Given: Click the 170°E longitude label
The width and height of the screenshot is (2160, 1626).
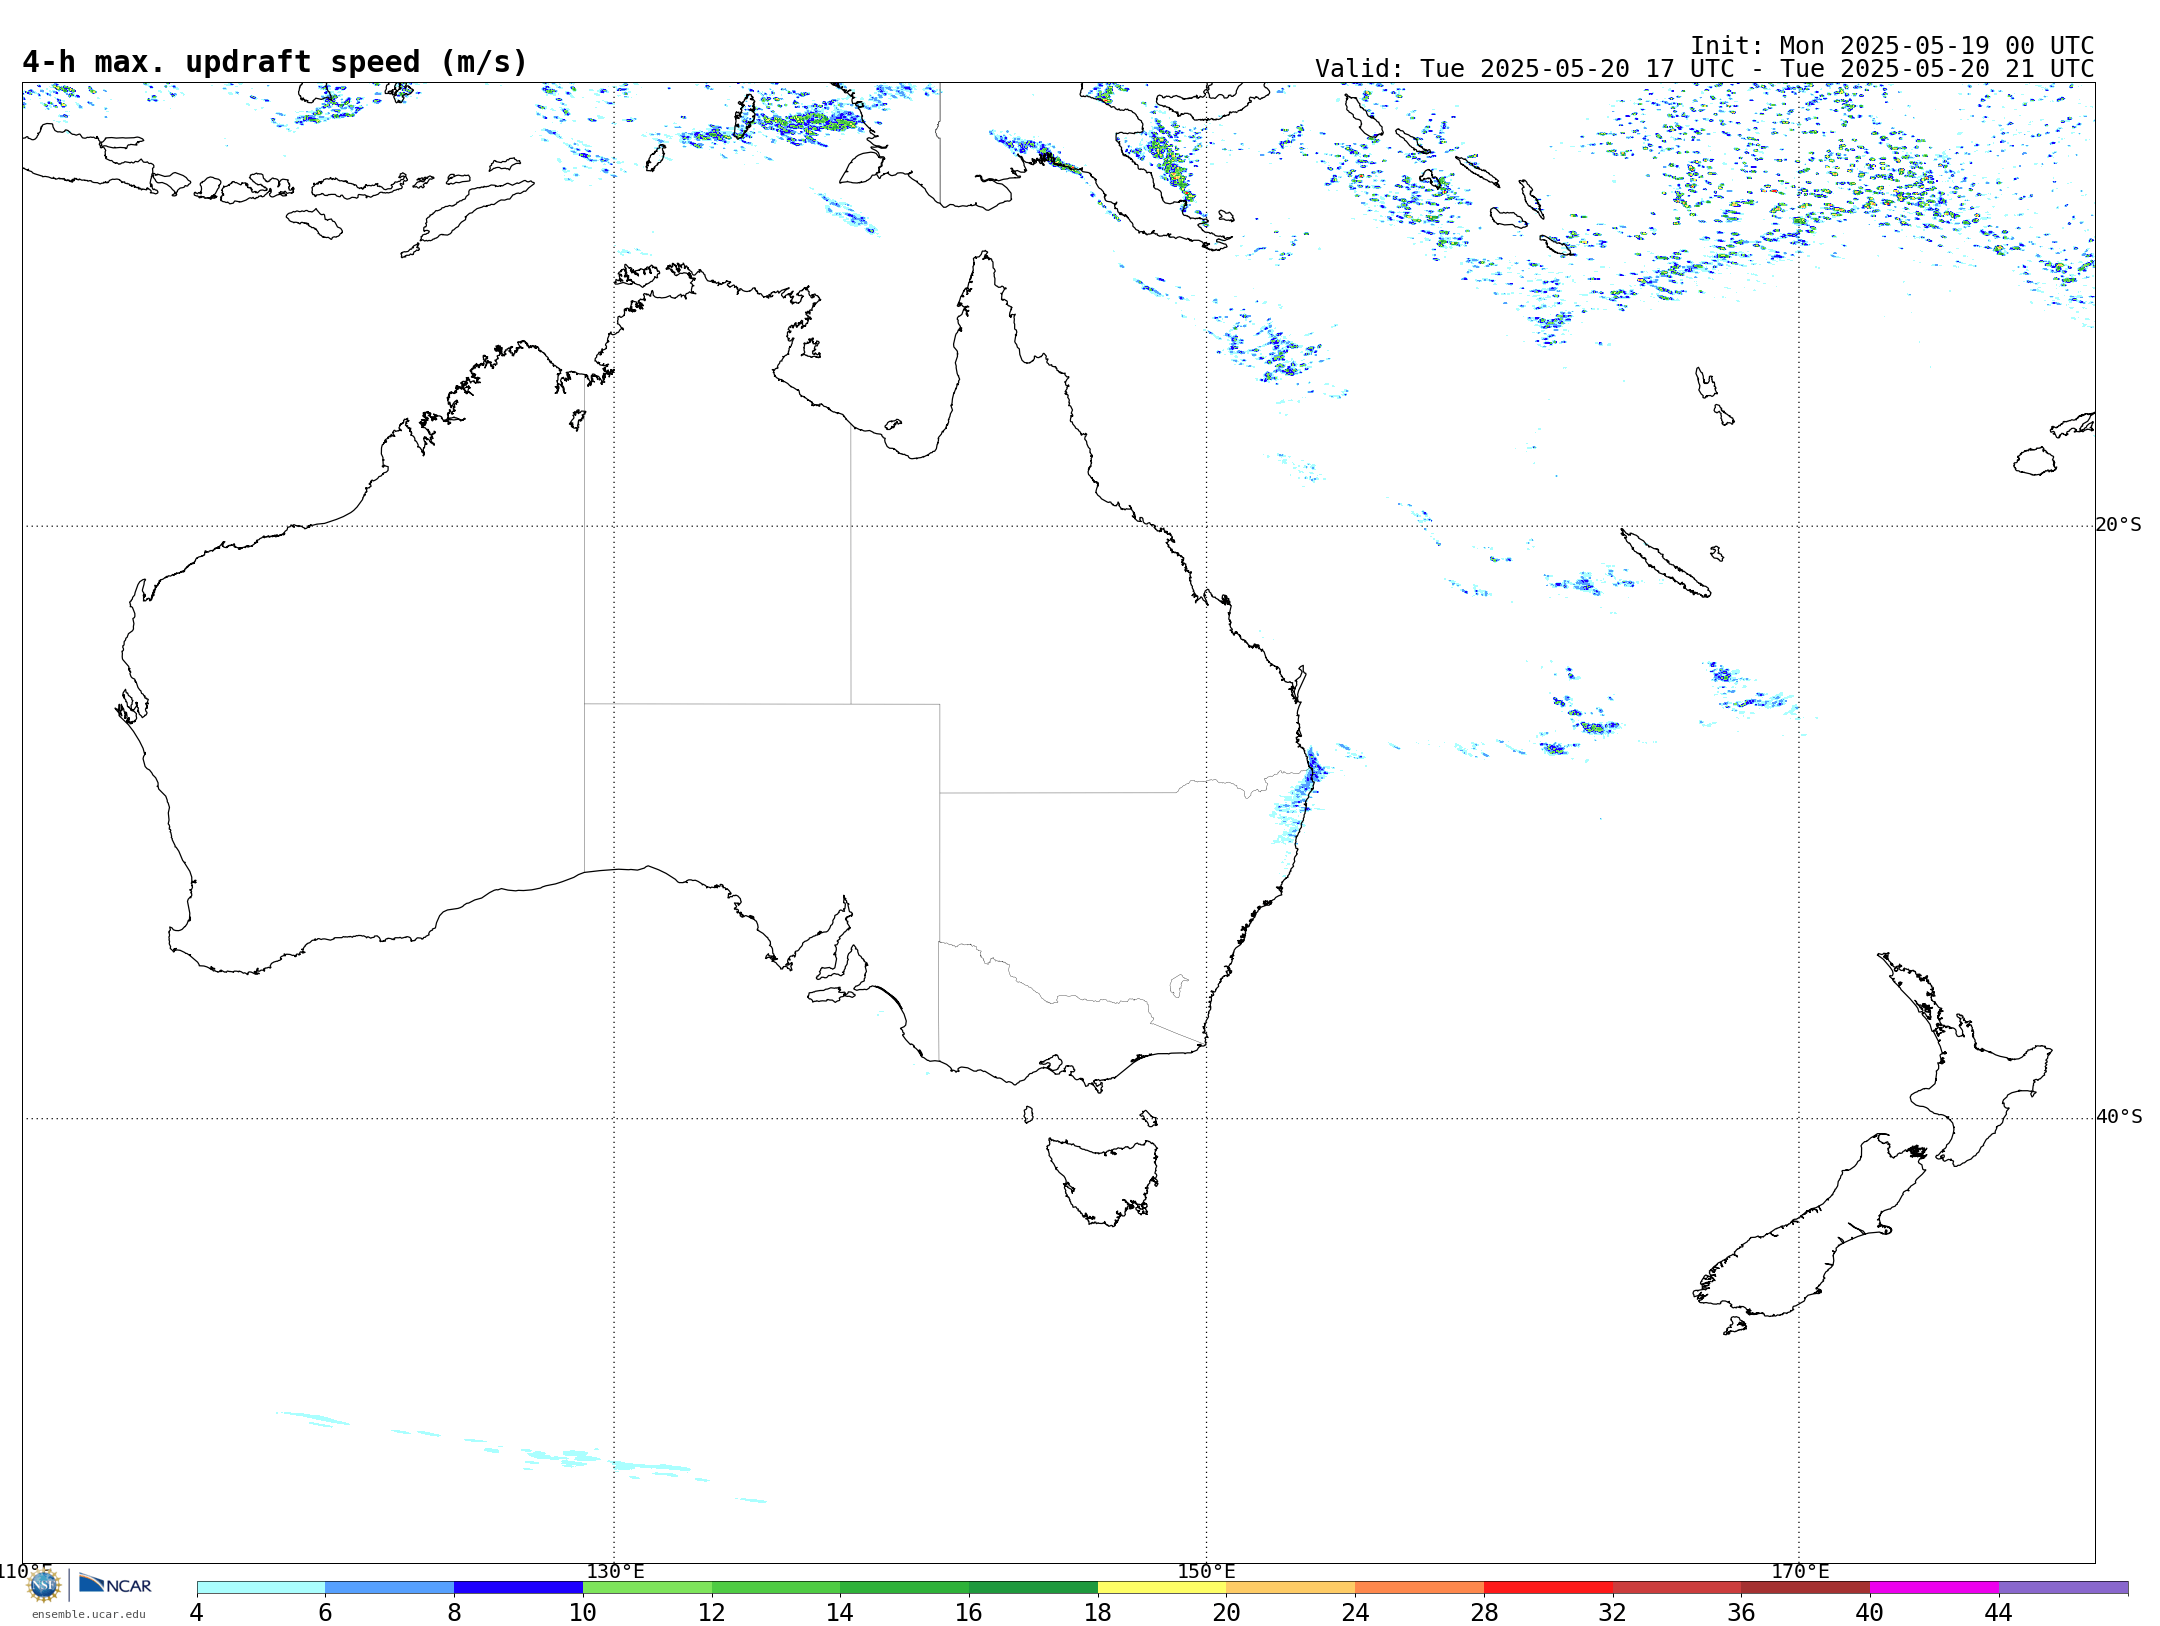Looking at the screenshot, I should click(1800, 1571).
